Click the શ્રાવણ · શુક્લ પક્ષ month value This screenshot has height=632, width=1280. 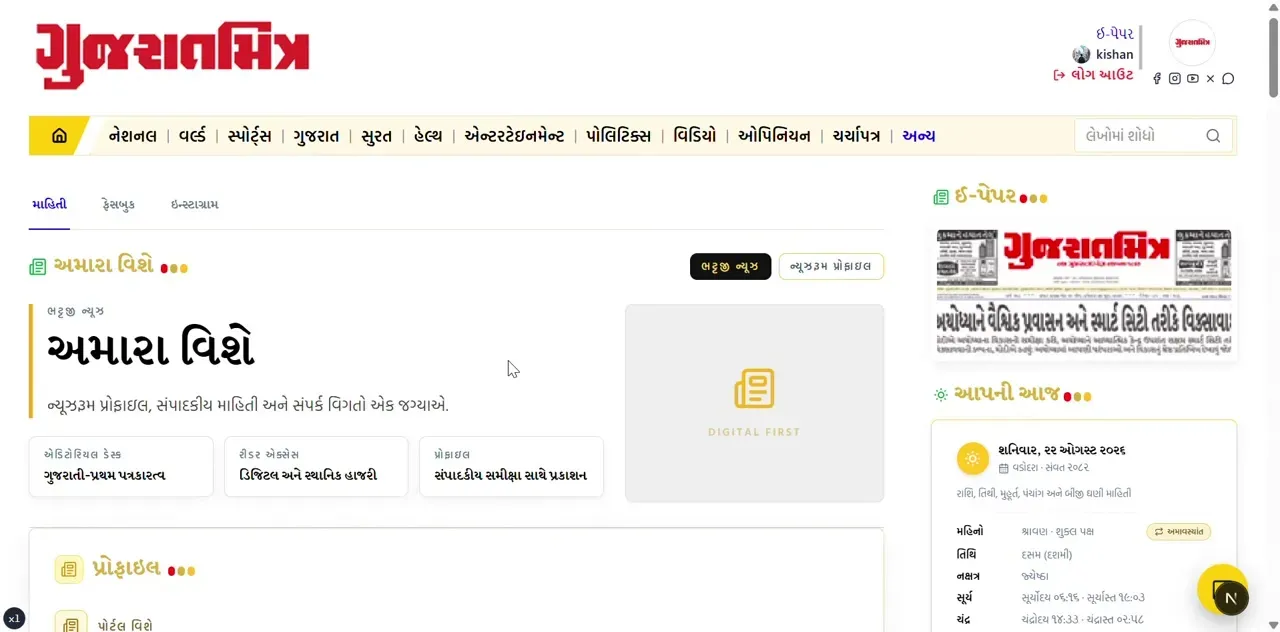click(x=1058, y=532)
